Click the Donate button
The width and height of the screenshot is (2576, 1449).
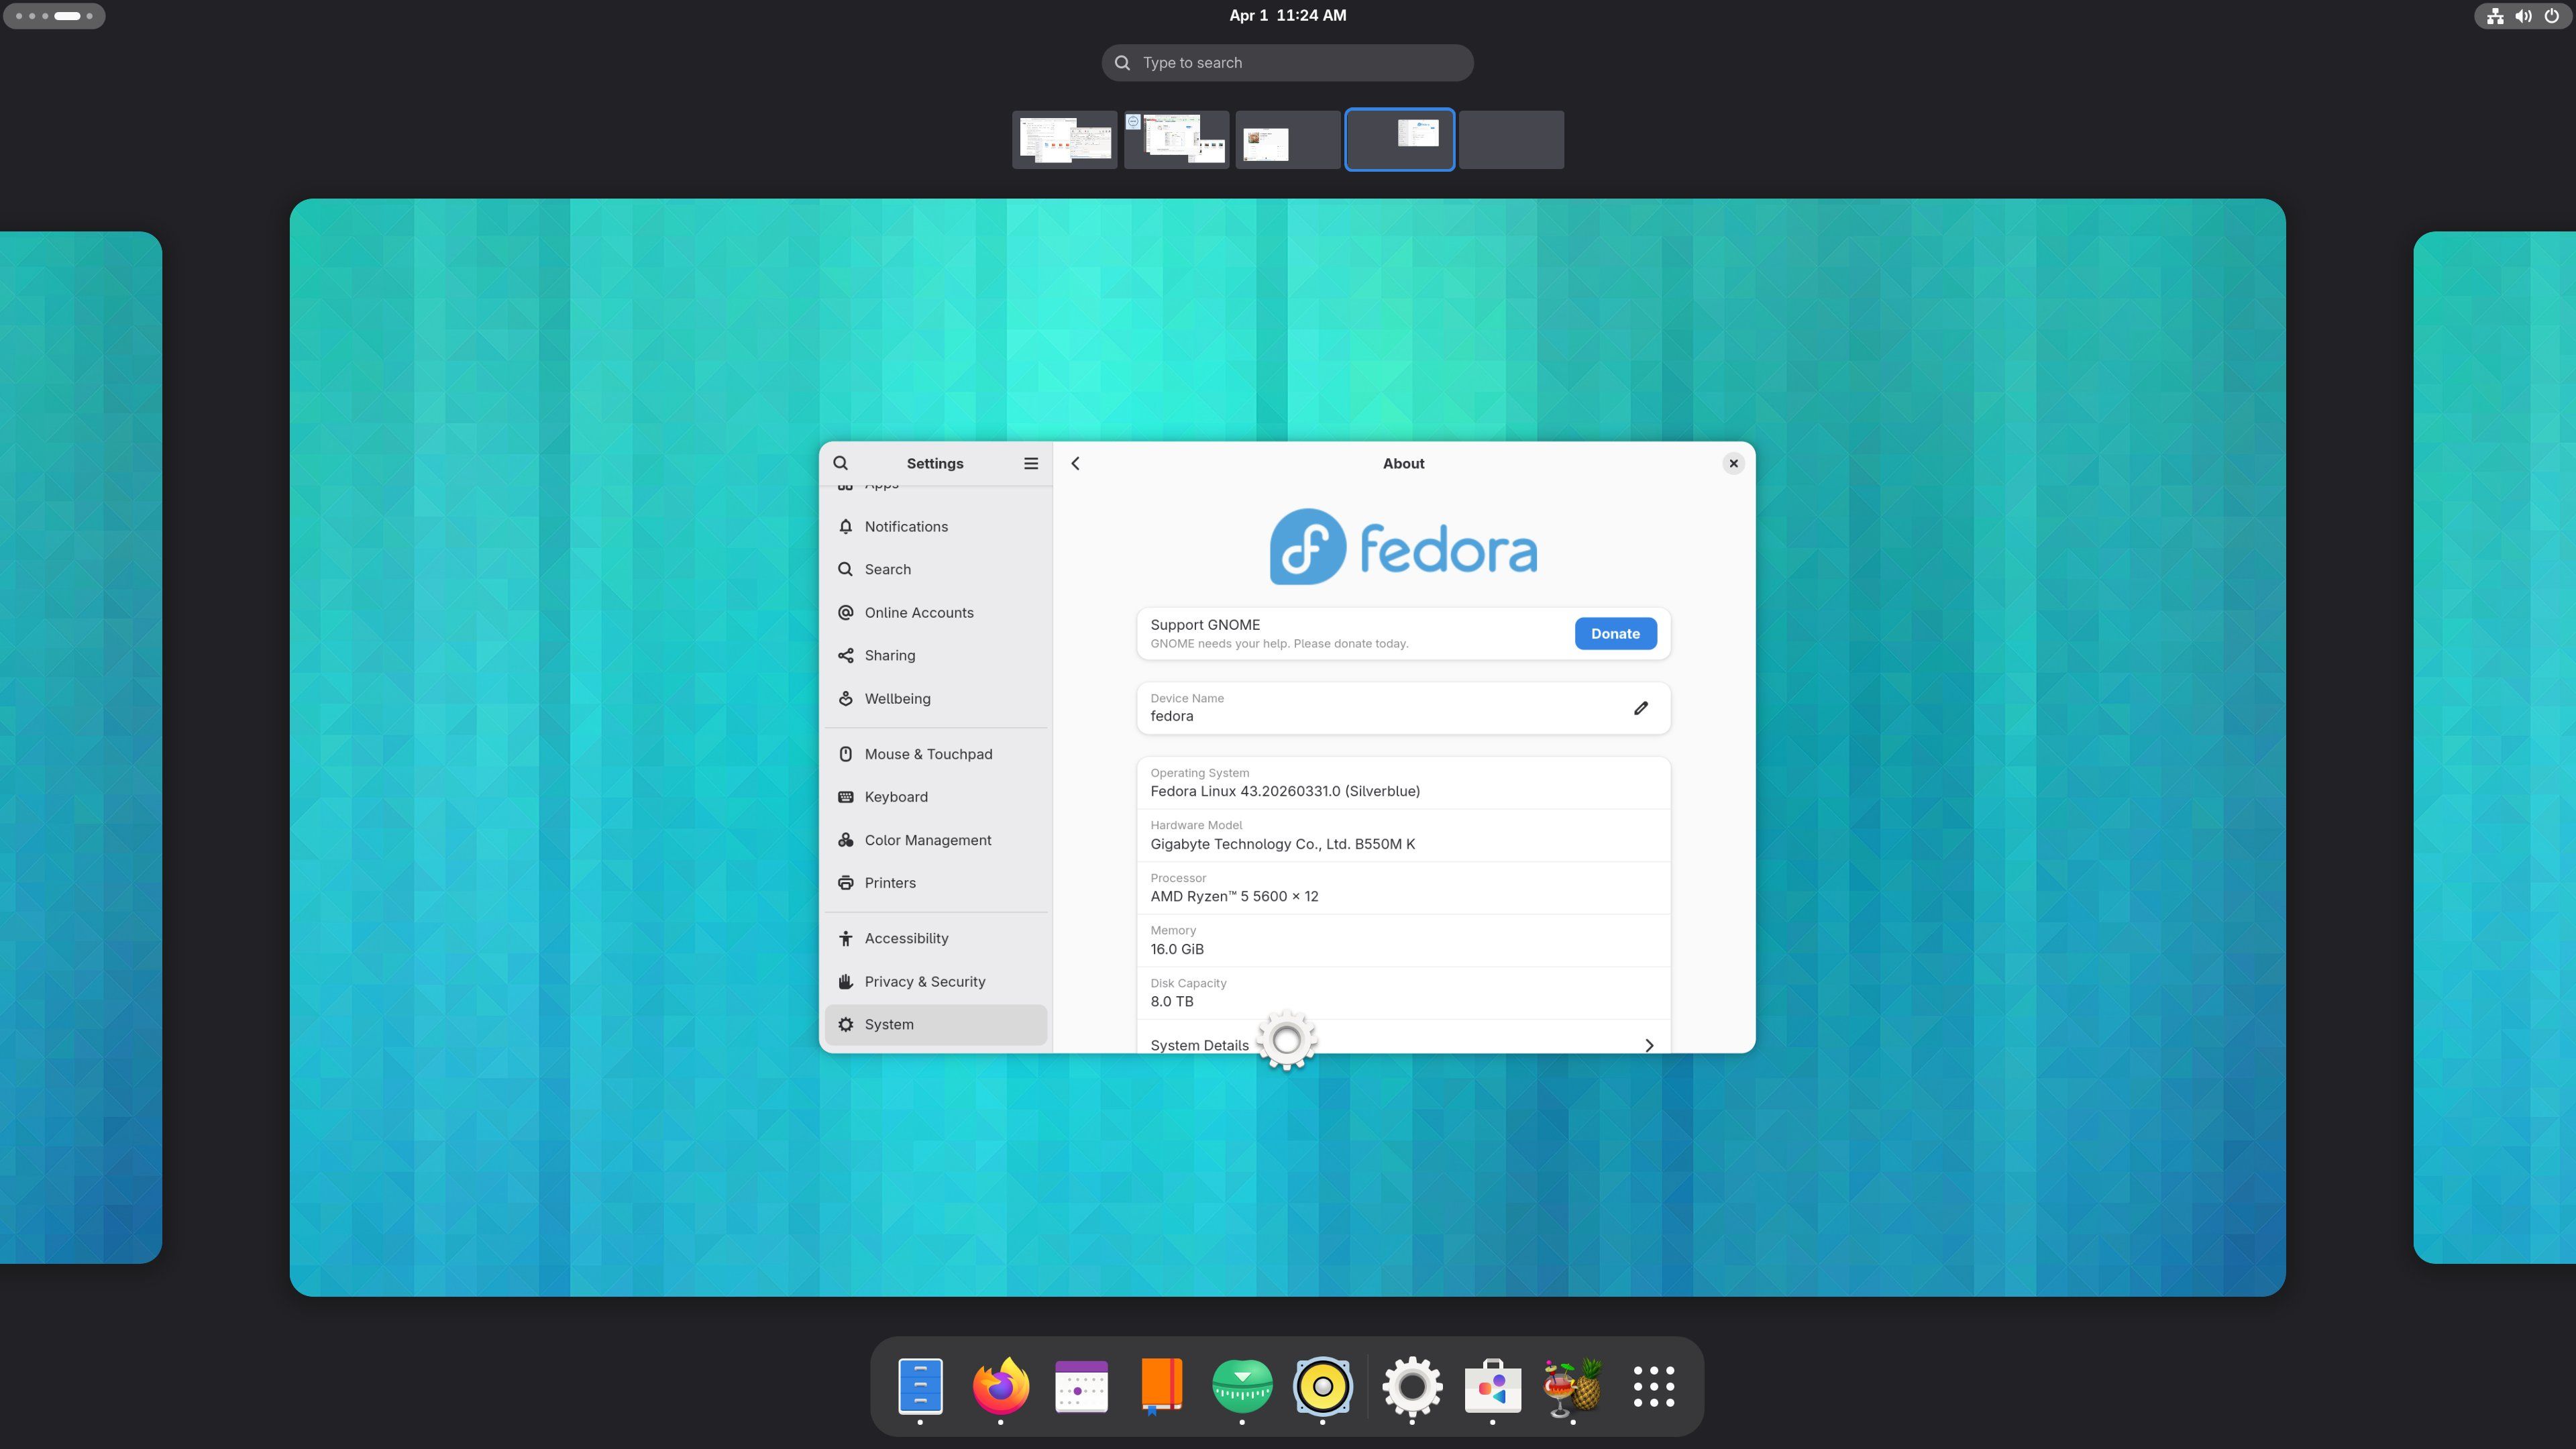[x=1615, y=633]
